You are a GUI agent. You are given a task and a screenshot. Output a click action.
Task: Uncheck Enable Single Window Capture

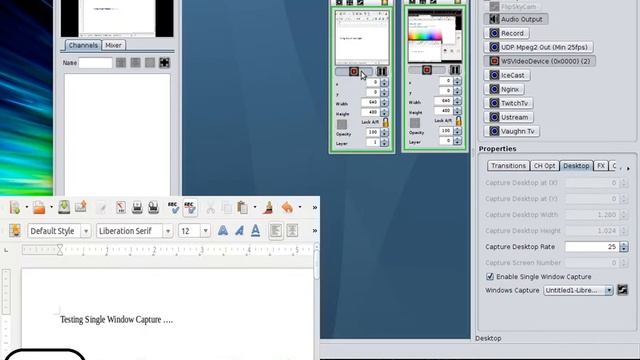click(490, 277)
